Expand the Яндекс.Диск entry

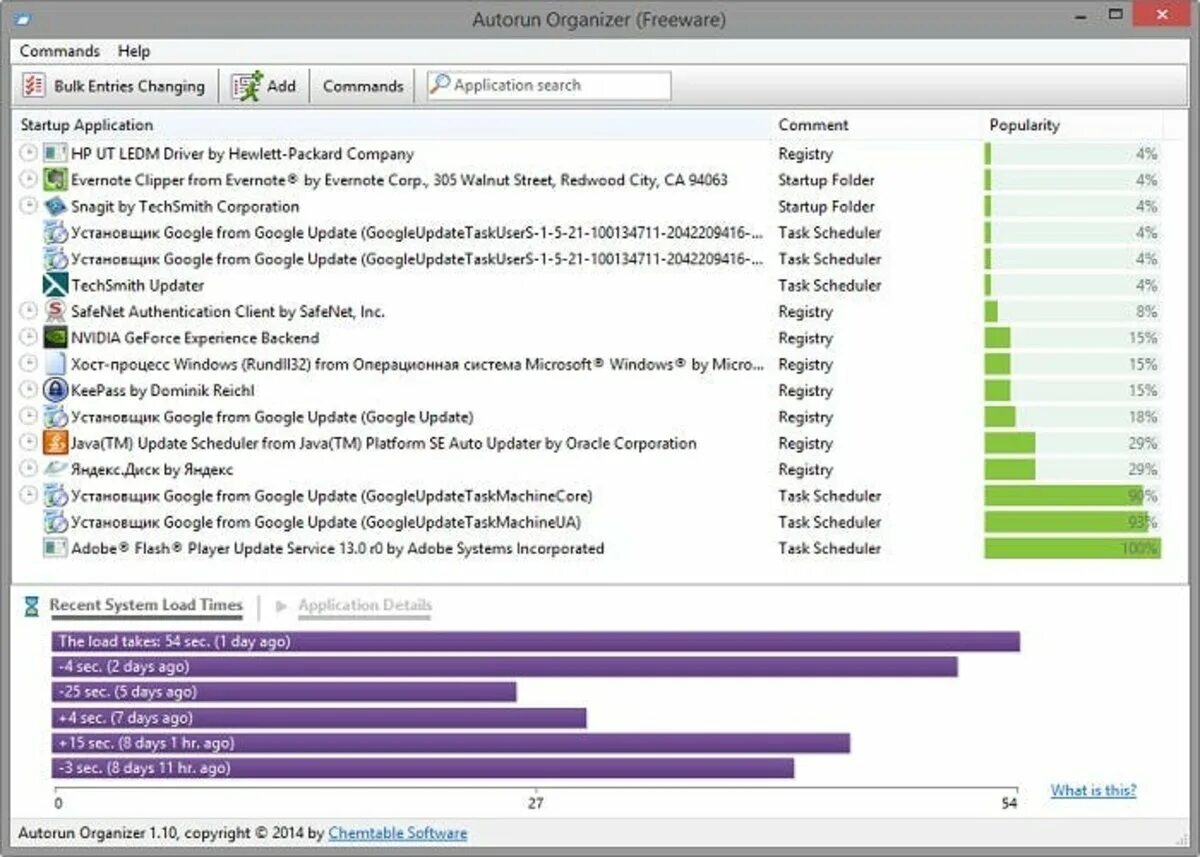tap(28, 468)
